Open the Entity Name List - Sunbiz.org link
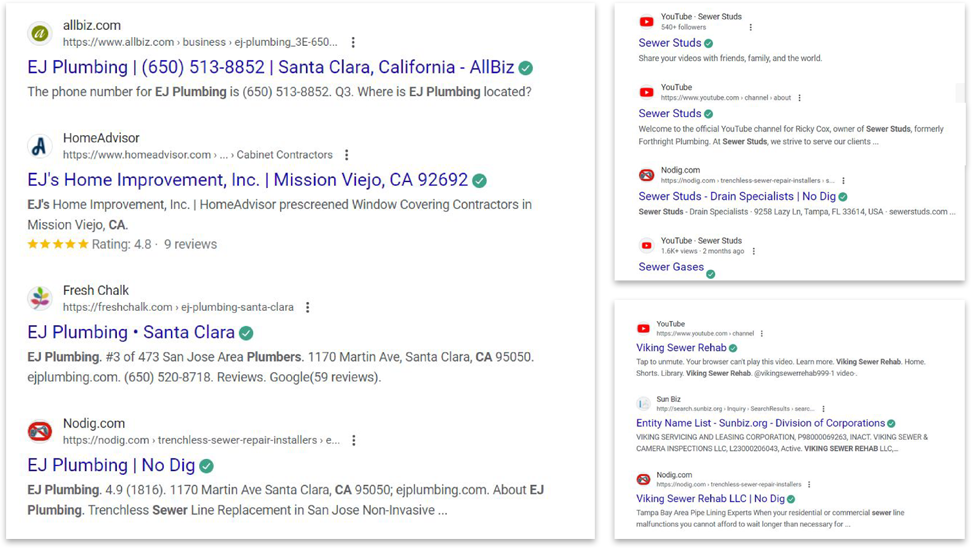Viewport: 972px width, 548px height. pos(761,423)
